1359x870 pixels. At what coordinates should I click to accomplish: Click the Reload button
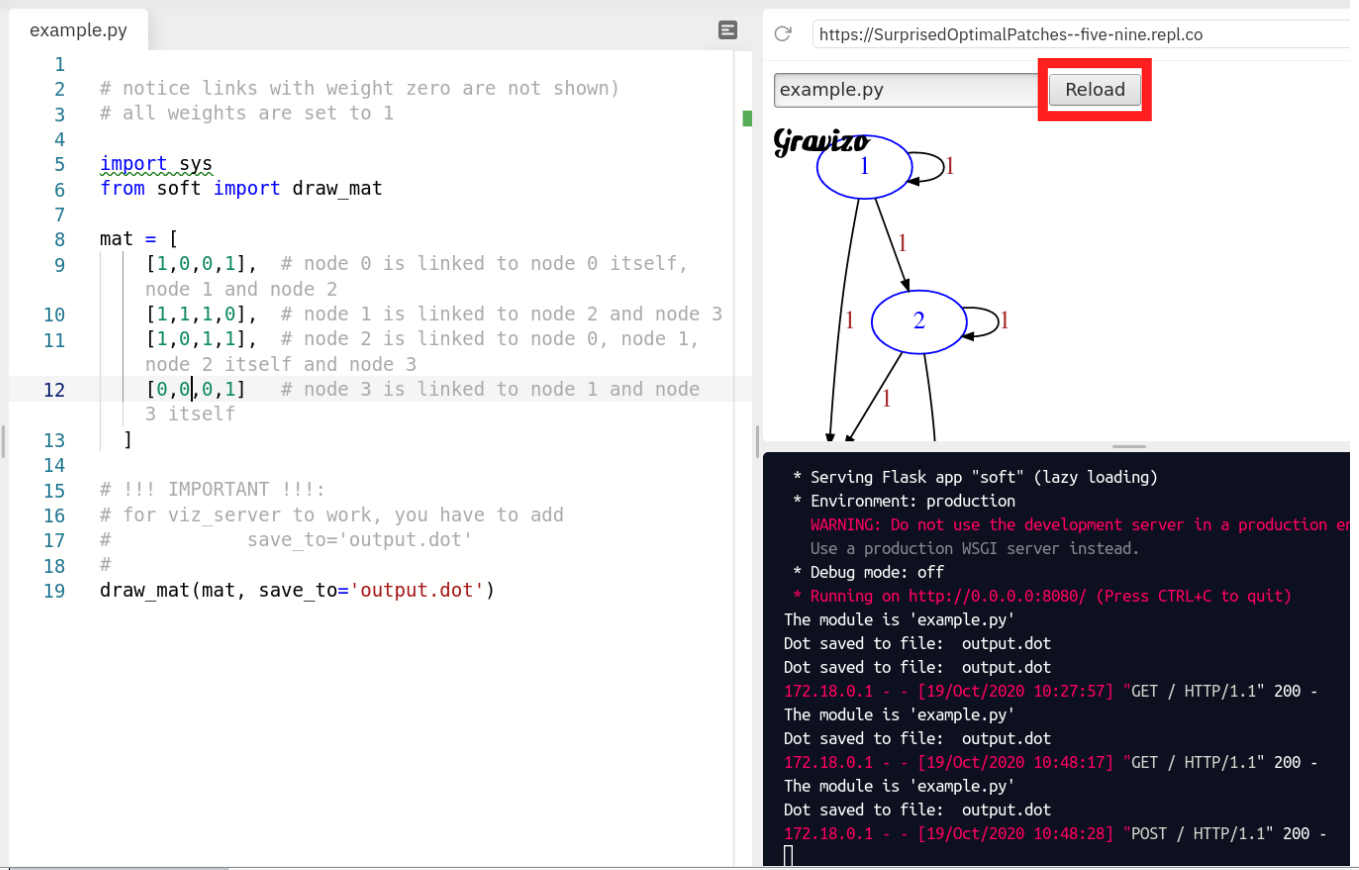click(x=1095, y=89)
